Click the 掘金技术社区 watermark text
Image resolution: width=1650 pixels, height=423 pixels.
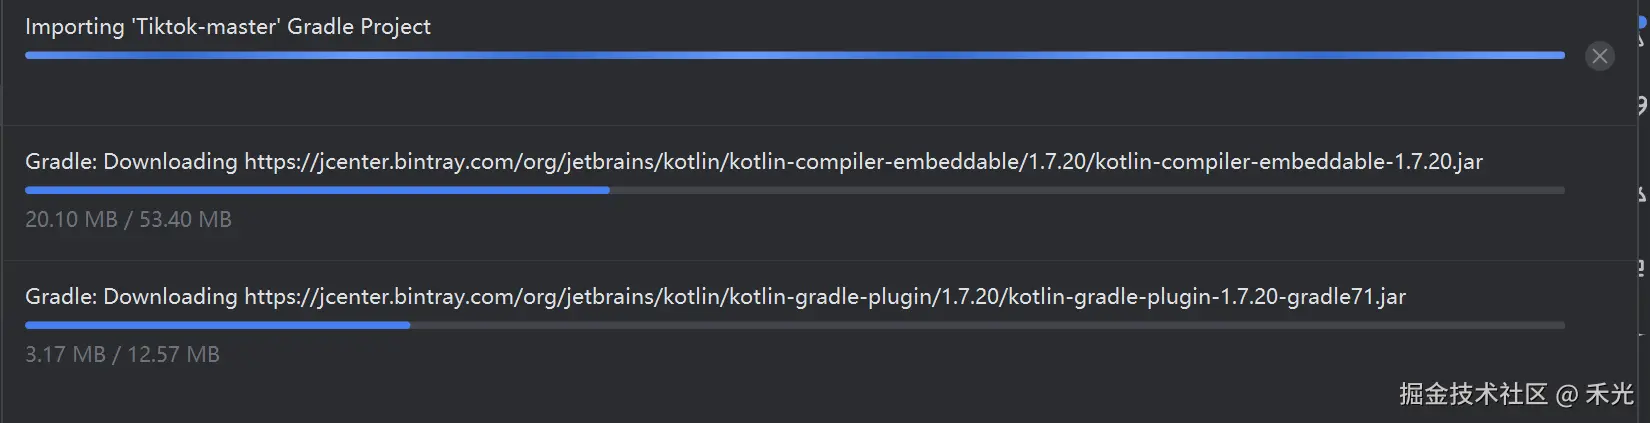coord(1472,394)
